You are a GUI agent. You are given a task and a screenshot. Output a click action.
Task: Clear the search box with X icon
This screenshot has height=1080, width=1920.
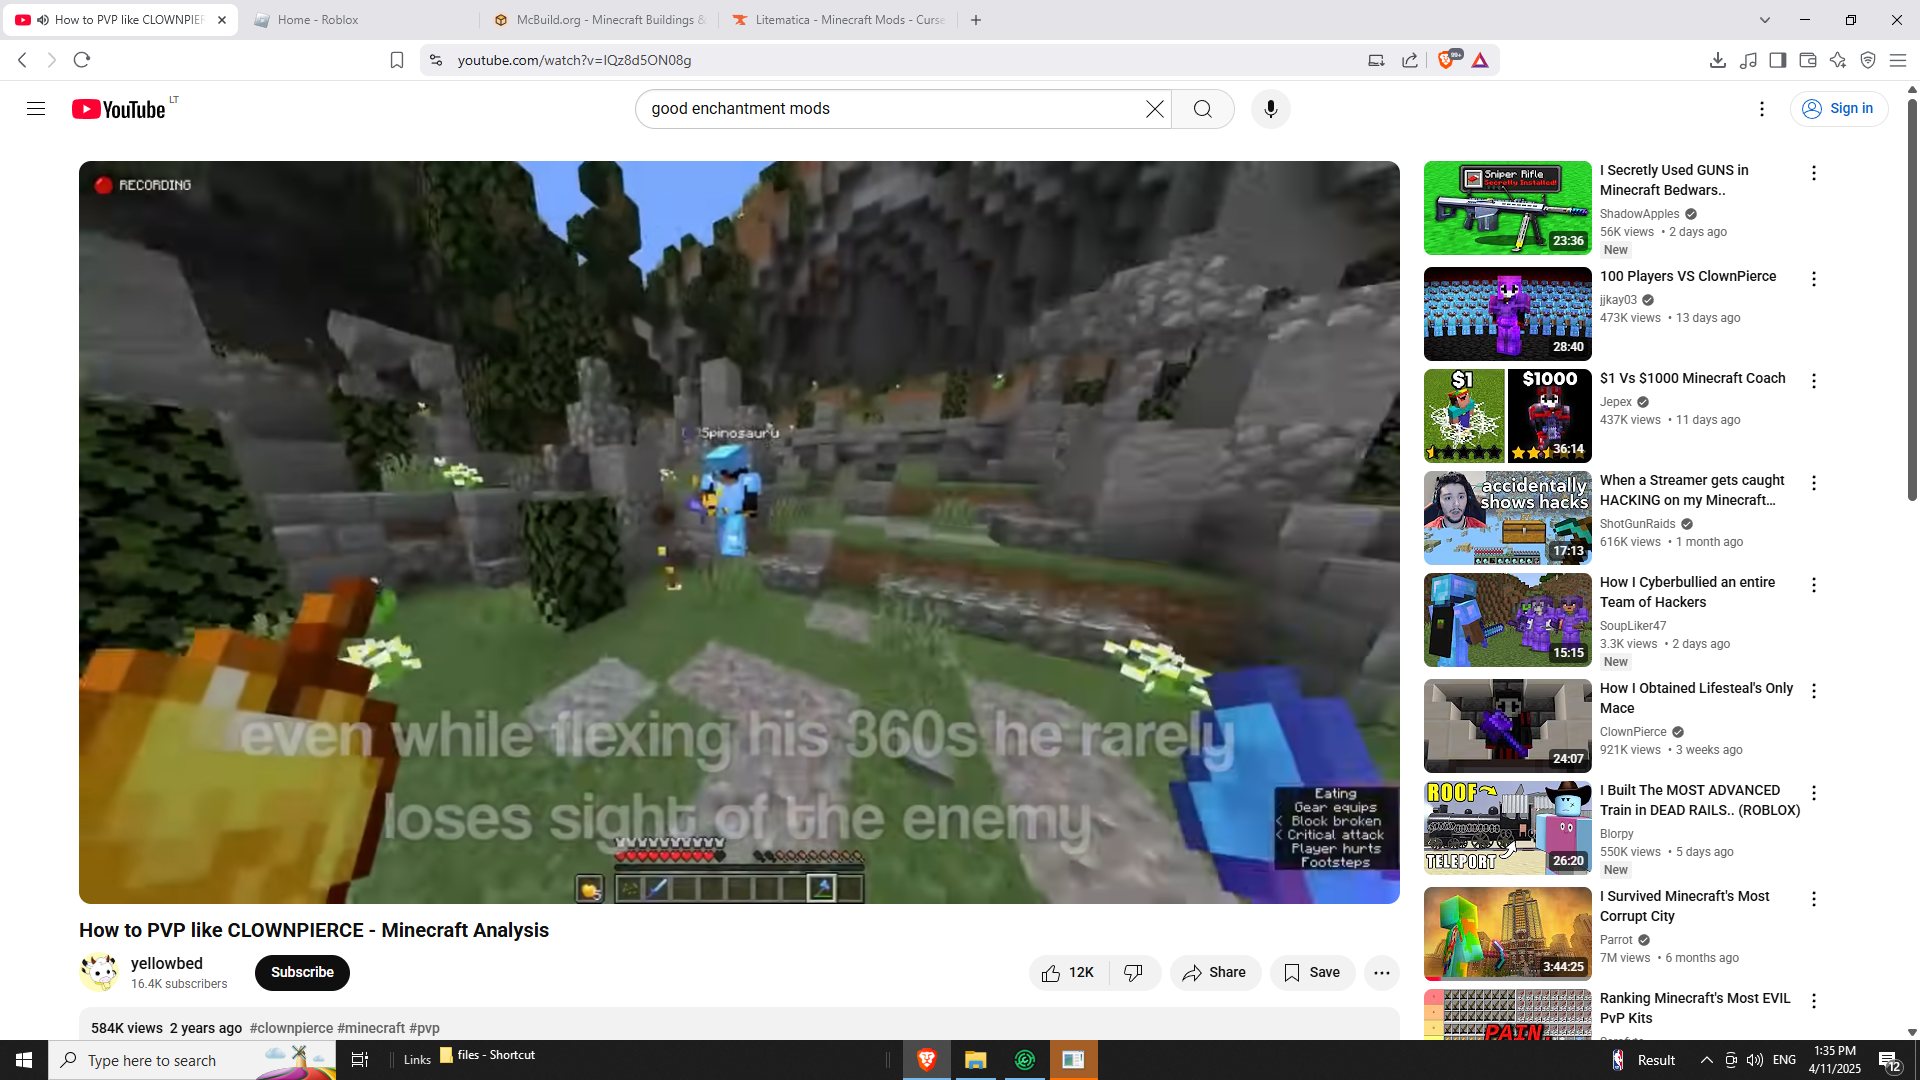1154,109
